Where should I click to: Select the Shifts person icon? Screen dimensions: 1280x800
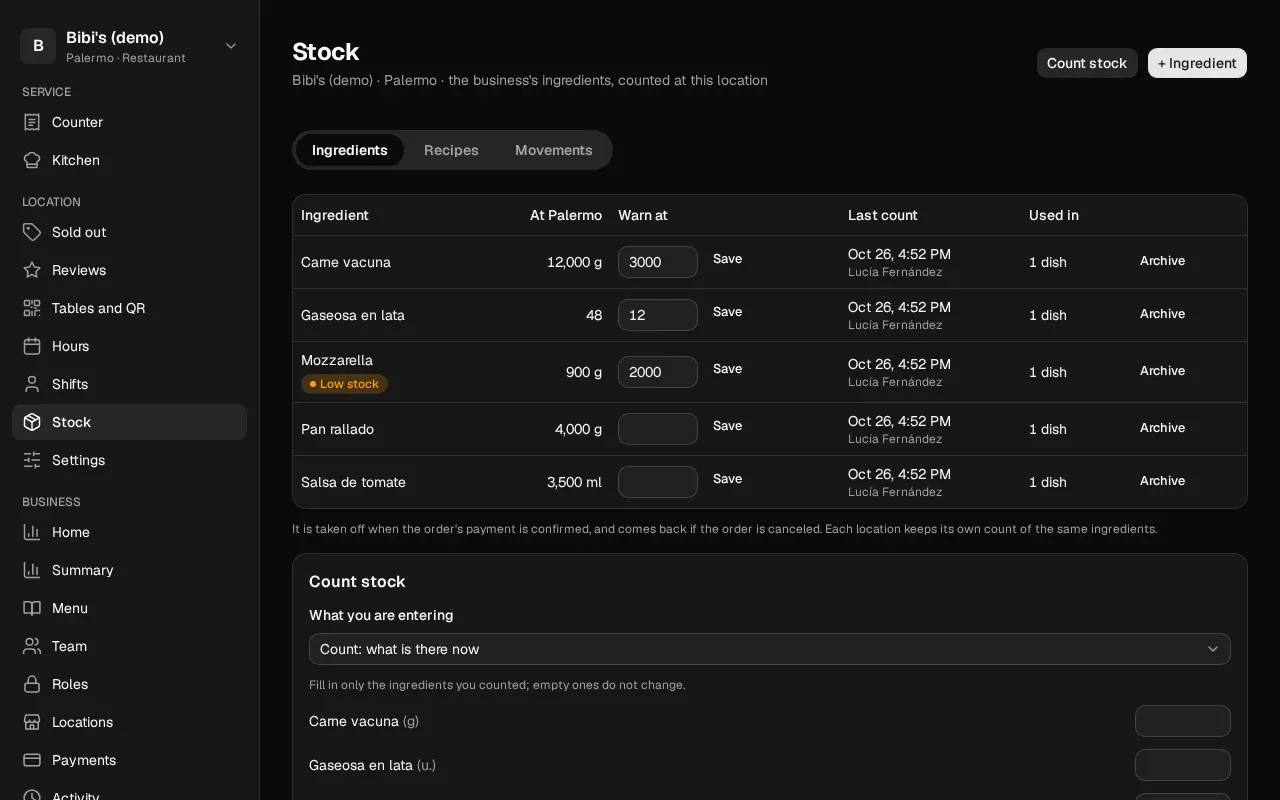32,384
